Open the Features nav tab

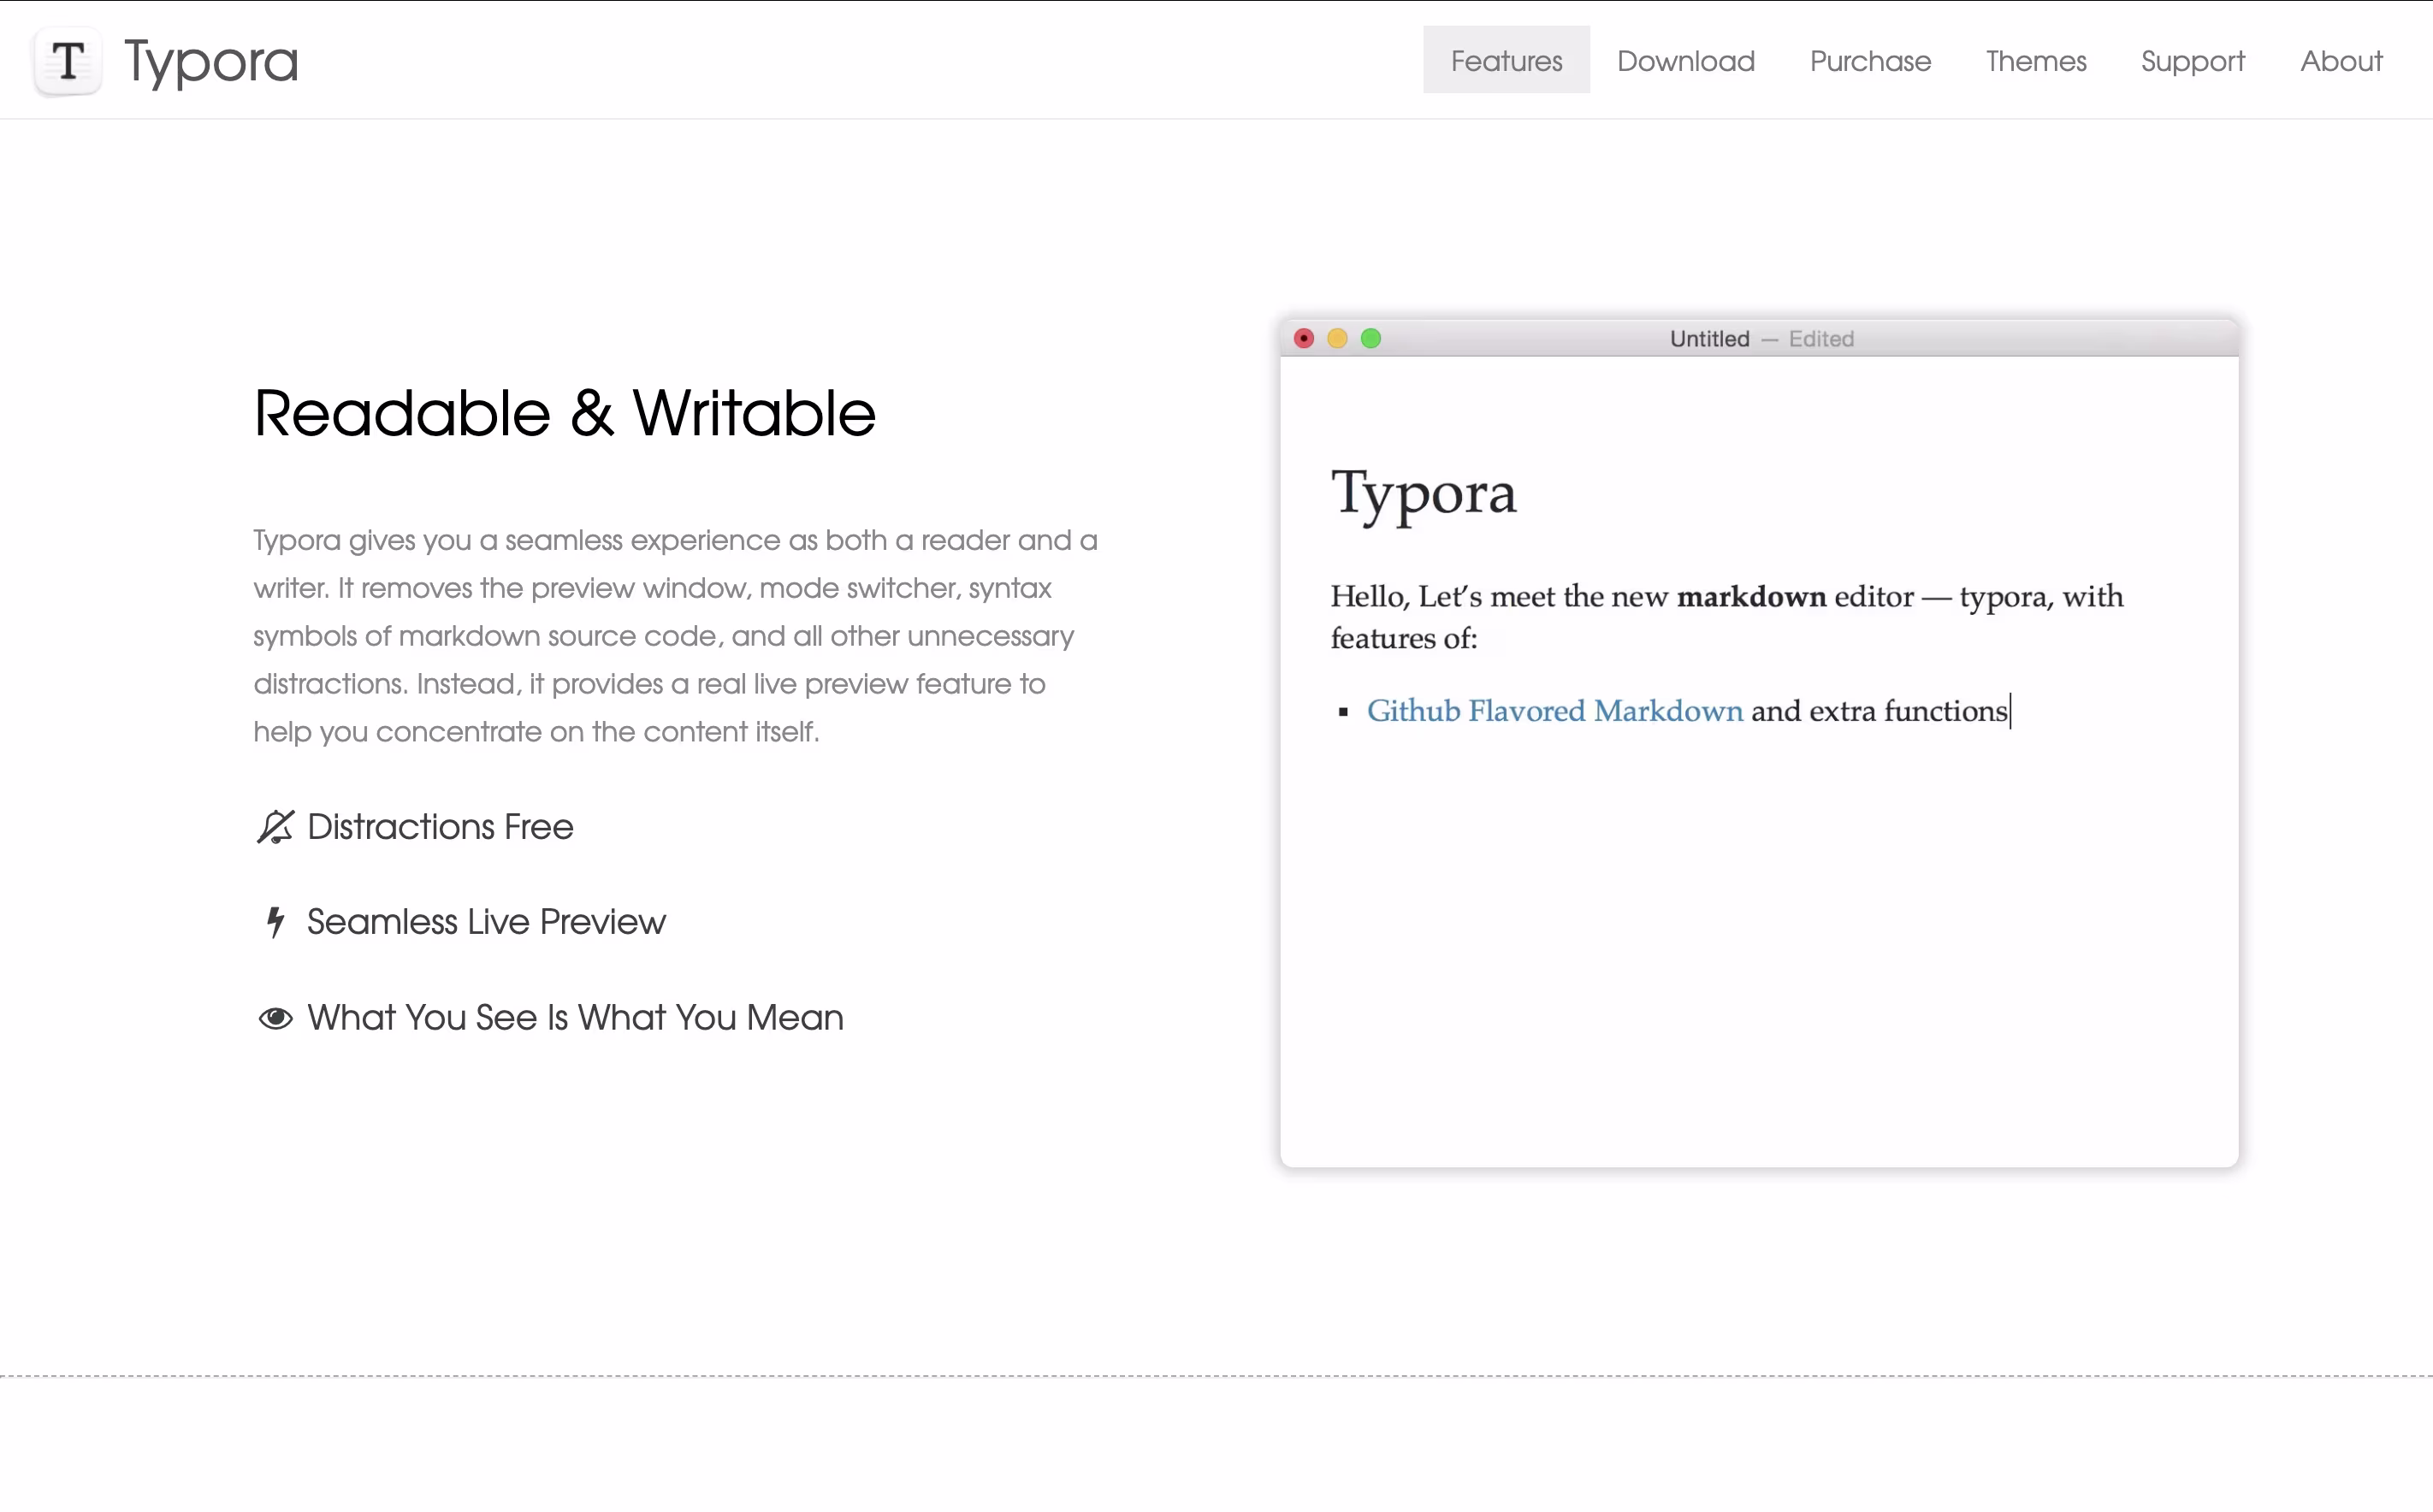(1506, 61)
